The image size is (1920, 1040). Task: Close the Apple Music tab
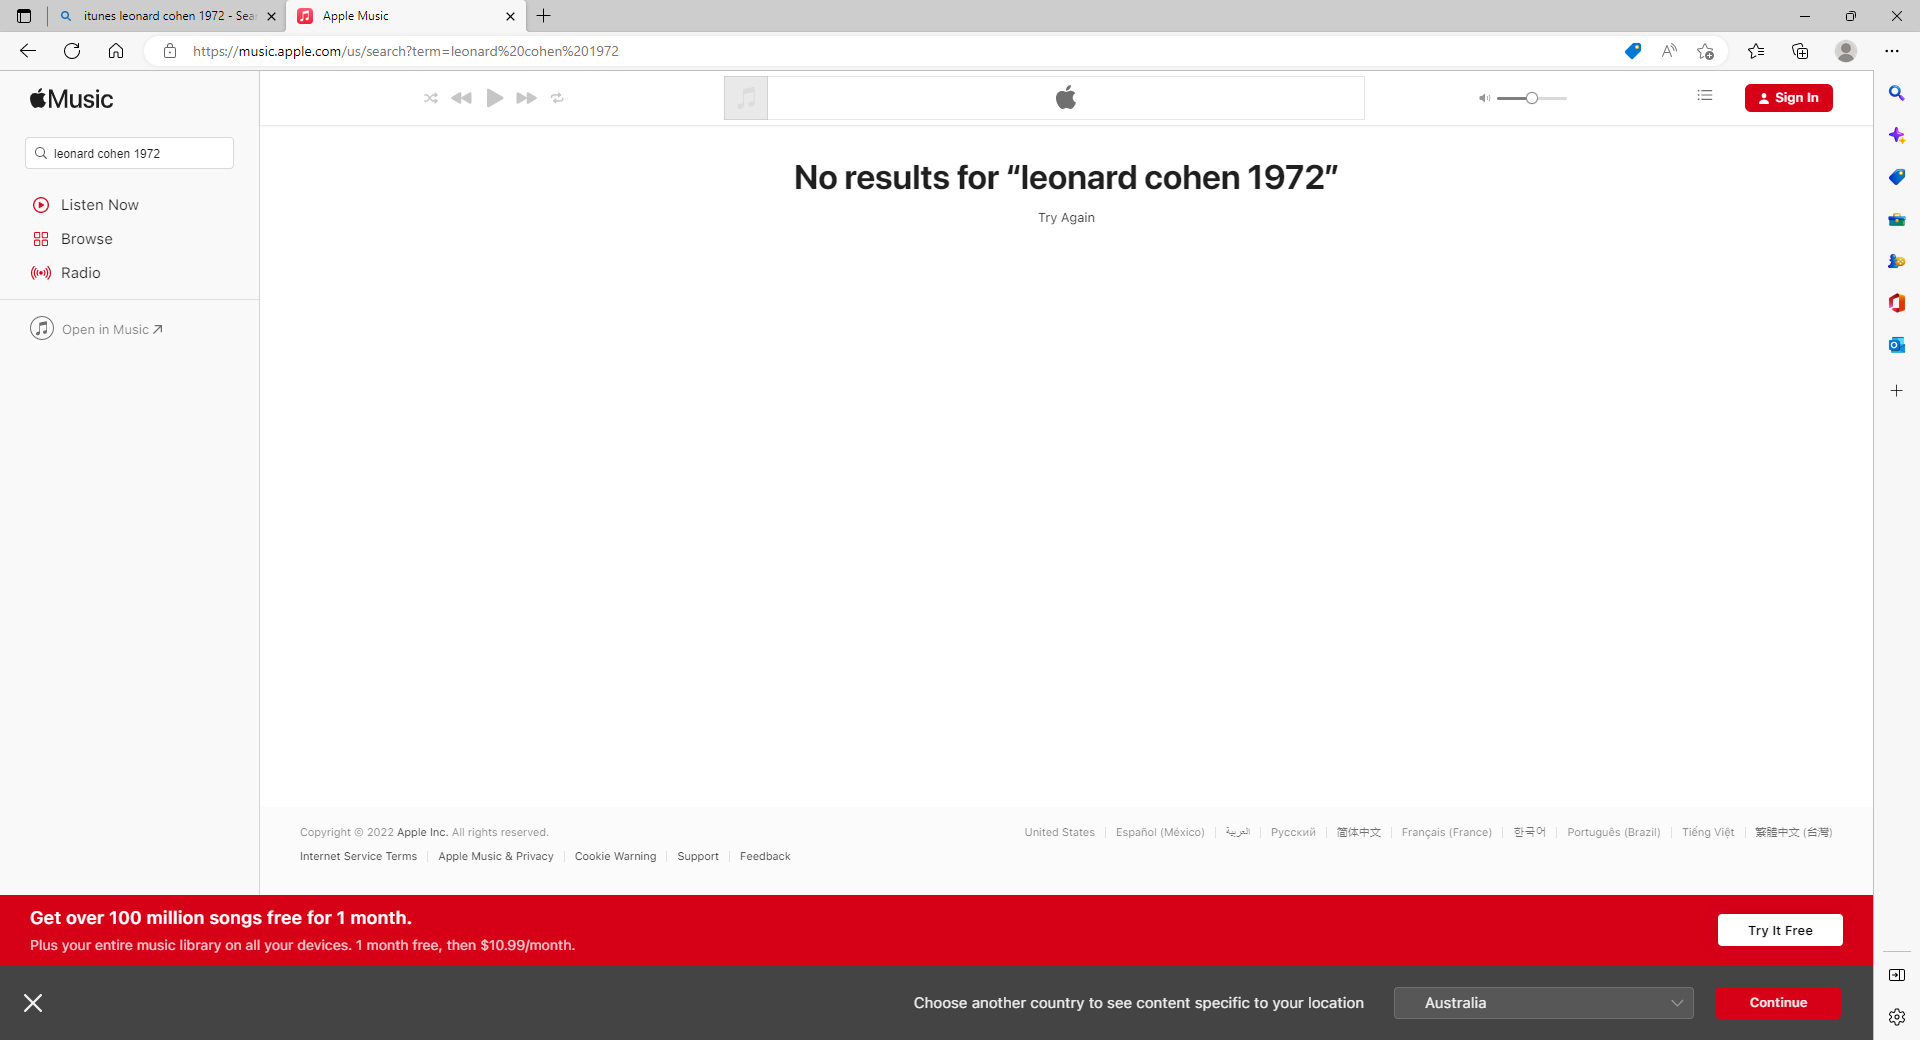[510, 16]
